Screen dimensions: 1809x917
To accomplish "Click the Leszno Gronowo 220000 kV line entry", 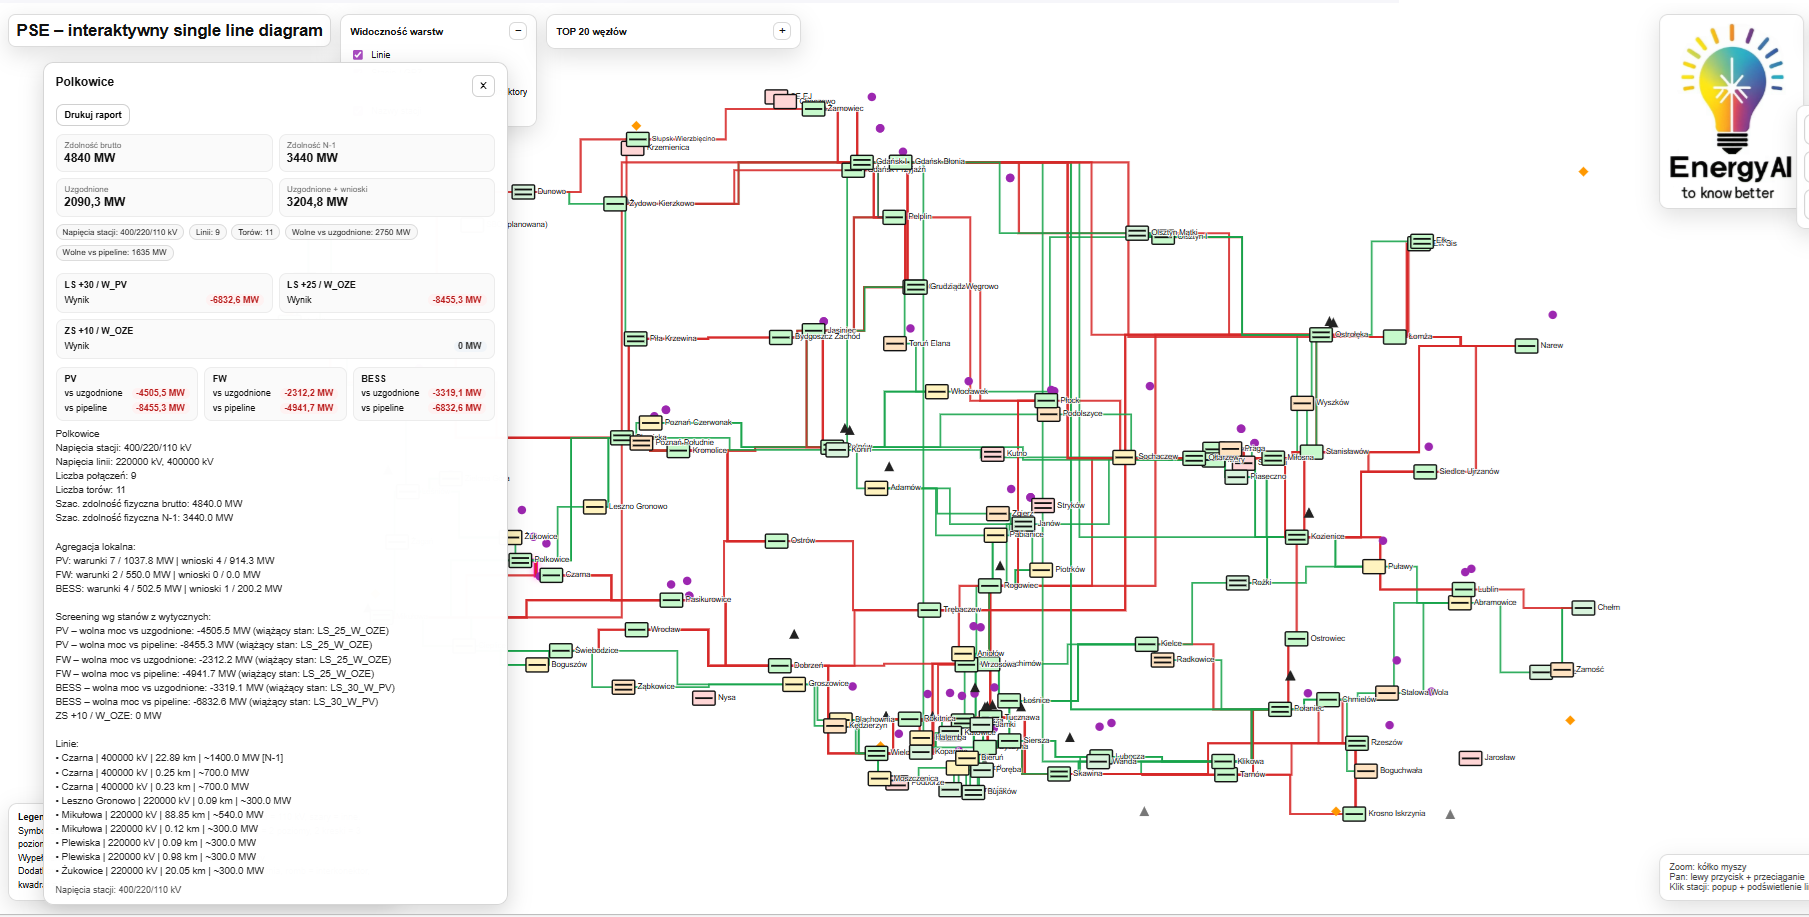I will 174,801.
